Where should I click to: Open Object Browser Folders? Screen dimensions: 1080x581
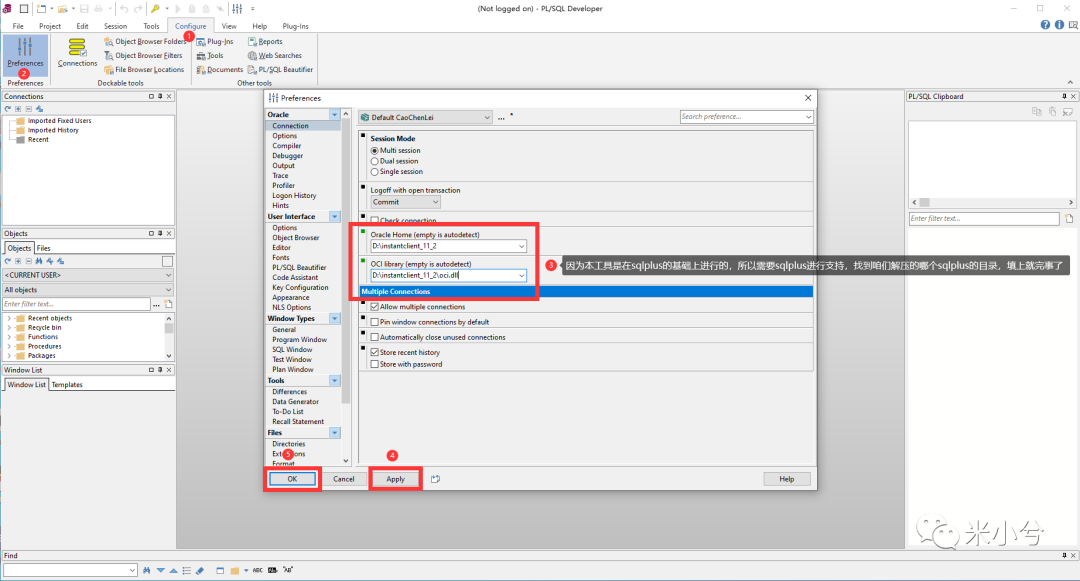[145, 41]
